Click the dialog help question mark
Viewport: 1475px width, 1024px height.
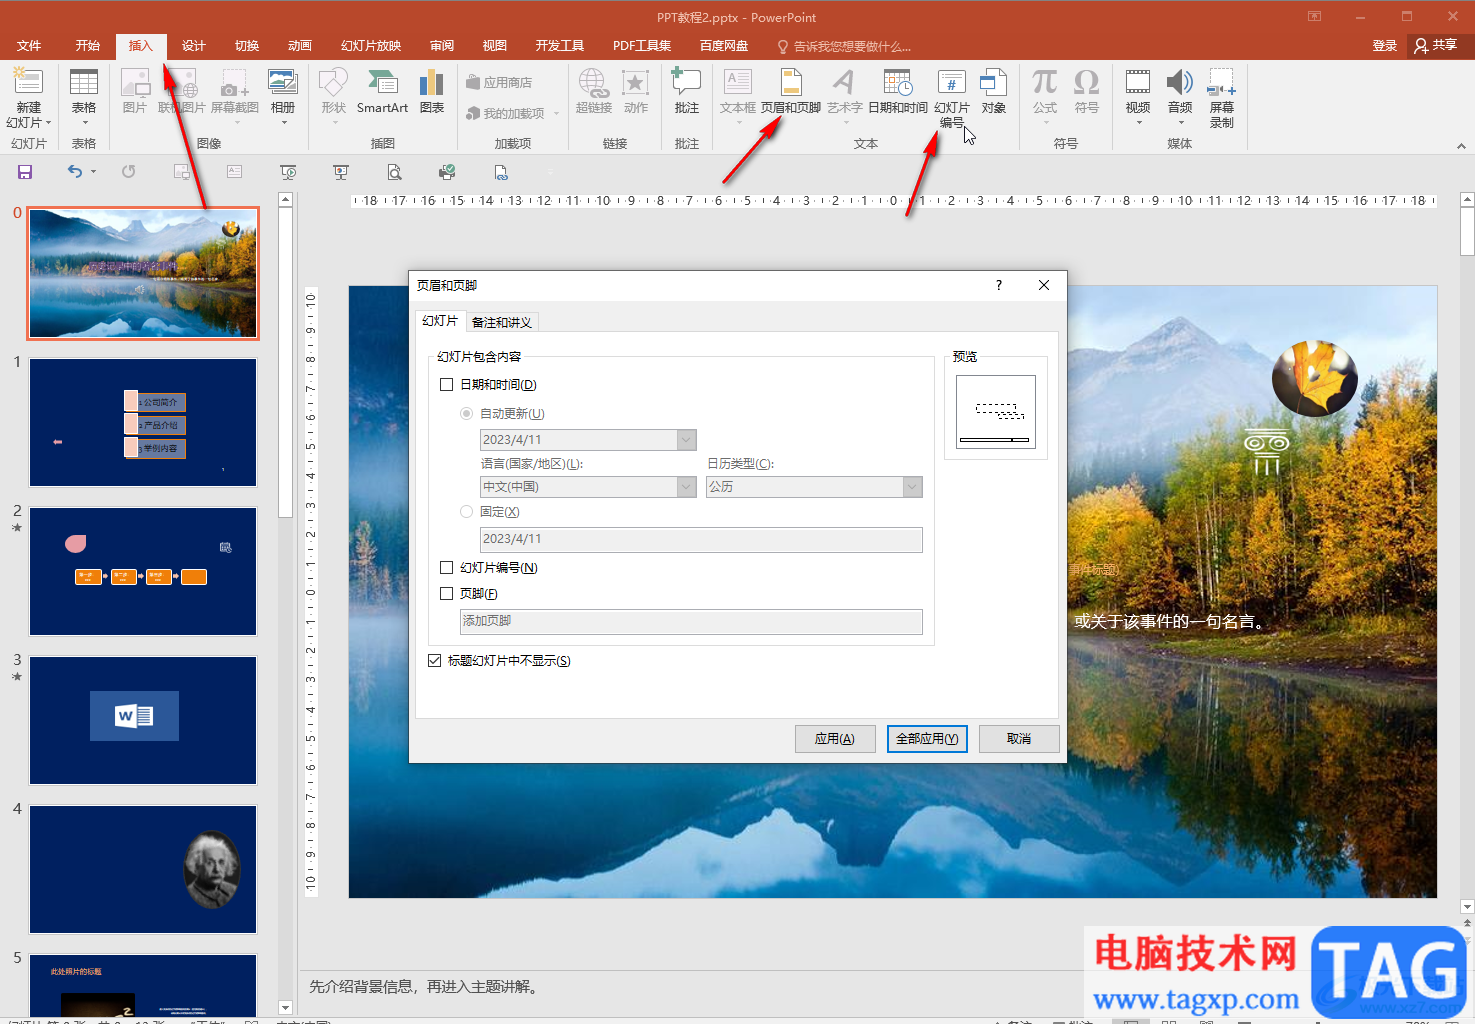pos(998,285)
